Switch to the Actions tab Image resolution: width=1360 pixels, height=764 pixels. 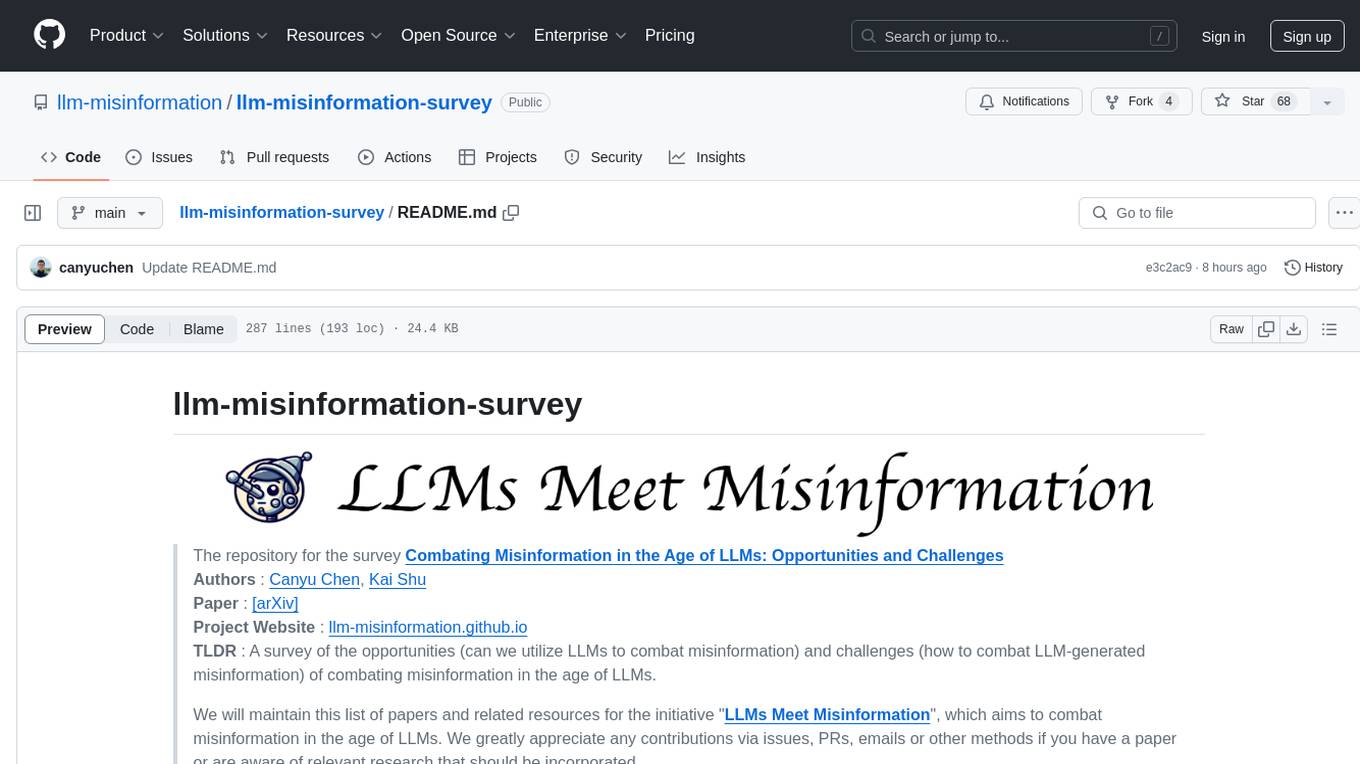[x=395, y=157]
